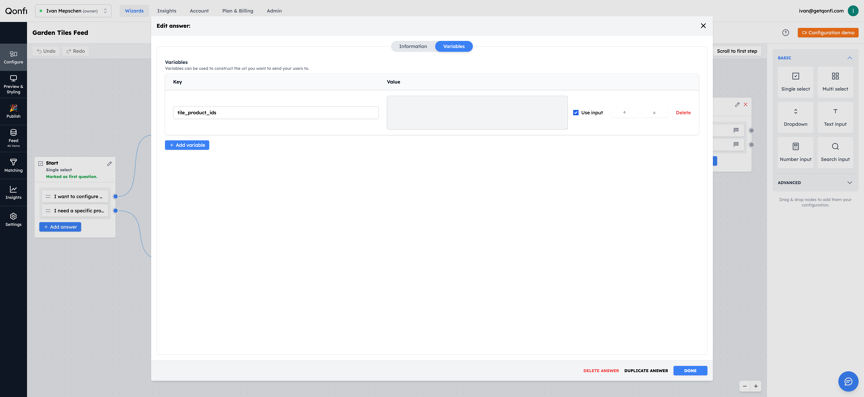Move the tile_product_ids variable down
Image resolution: width=864 pixels, height=397 pixels.
click(x=654, y=112)
